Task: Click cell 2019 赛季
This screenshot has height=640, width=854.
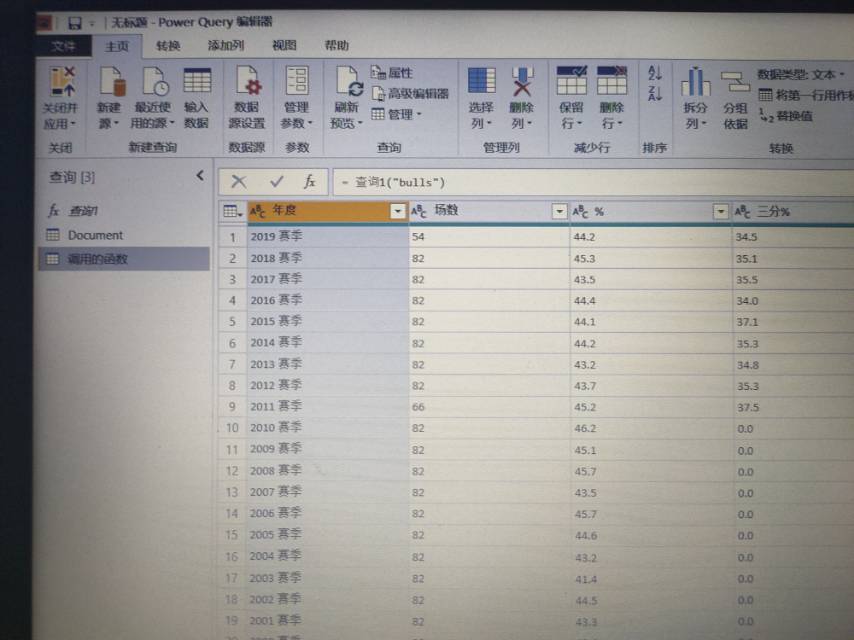Action: [x=327, y=236]
